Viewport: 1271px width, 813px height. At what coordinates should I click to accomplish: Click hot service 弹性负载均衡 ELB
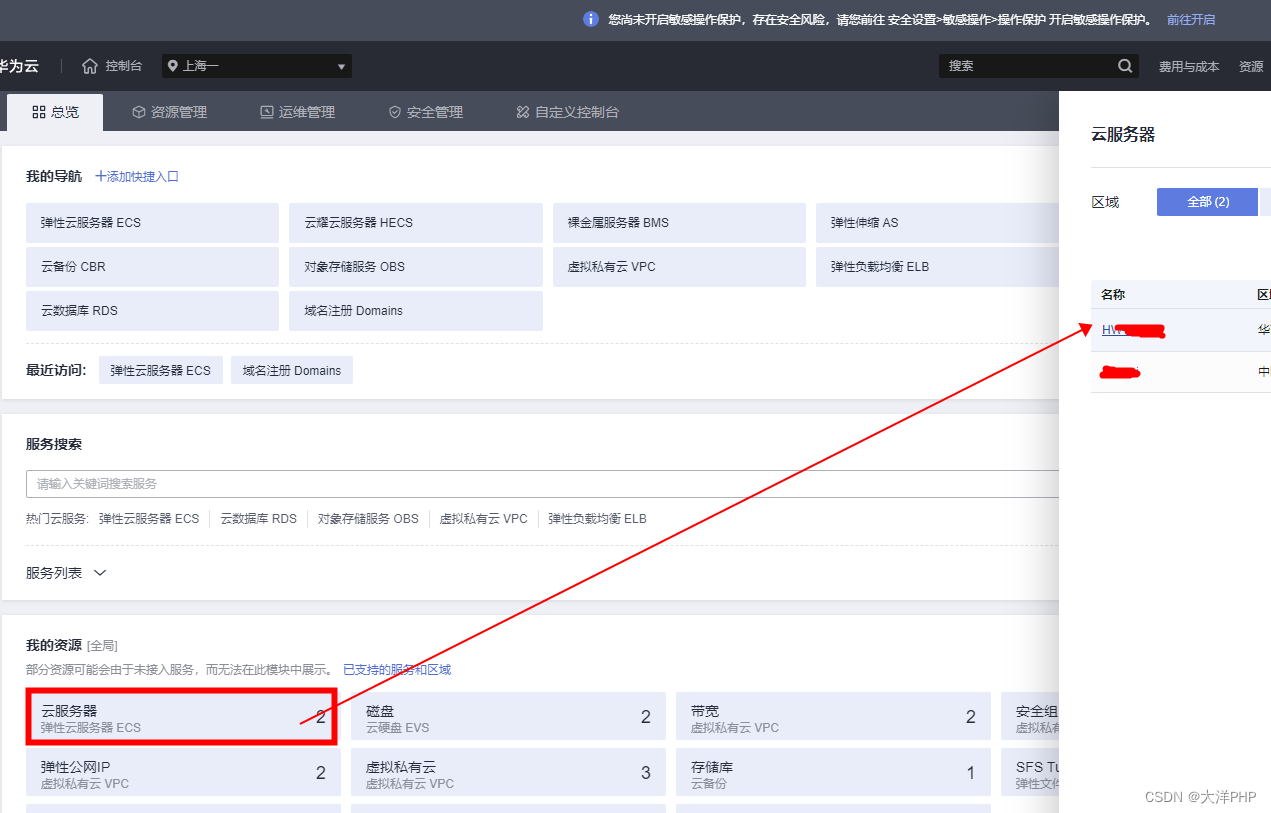pyautogui.click(x=597, y=519)
